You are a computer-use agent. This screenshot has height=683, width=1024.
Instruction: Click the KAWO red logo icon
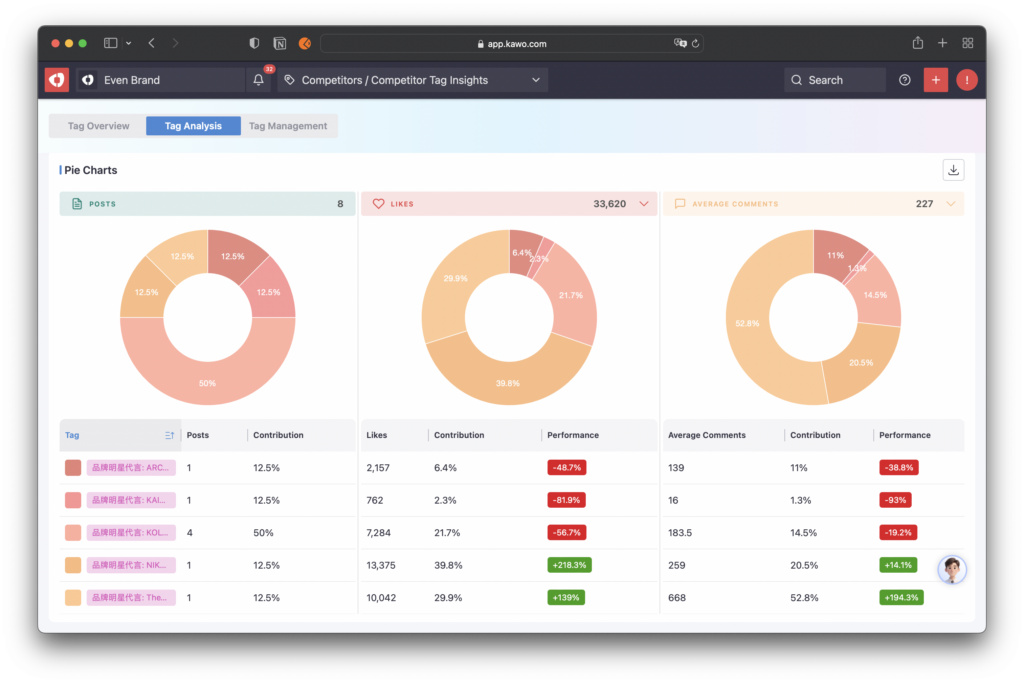tap(57, 80)
